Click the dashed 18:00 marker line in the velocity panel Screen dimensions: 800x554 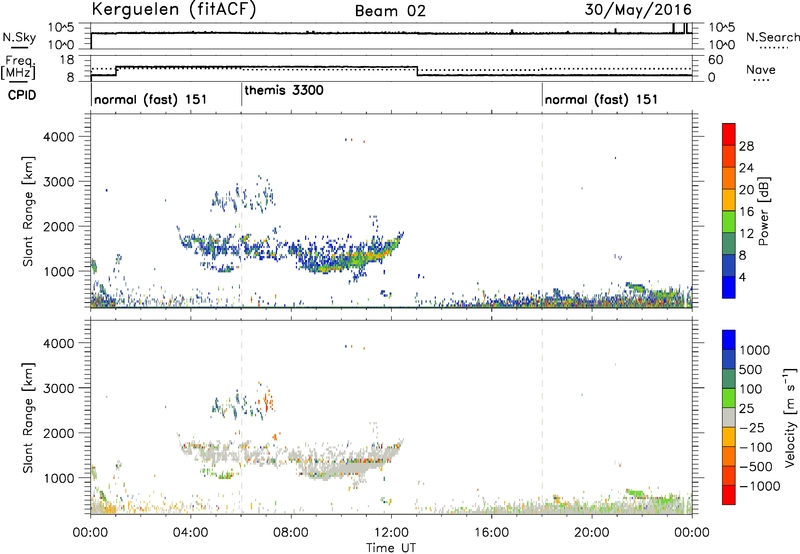tap(542, 417)
